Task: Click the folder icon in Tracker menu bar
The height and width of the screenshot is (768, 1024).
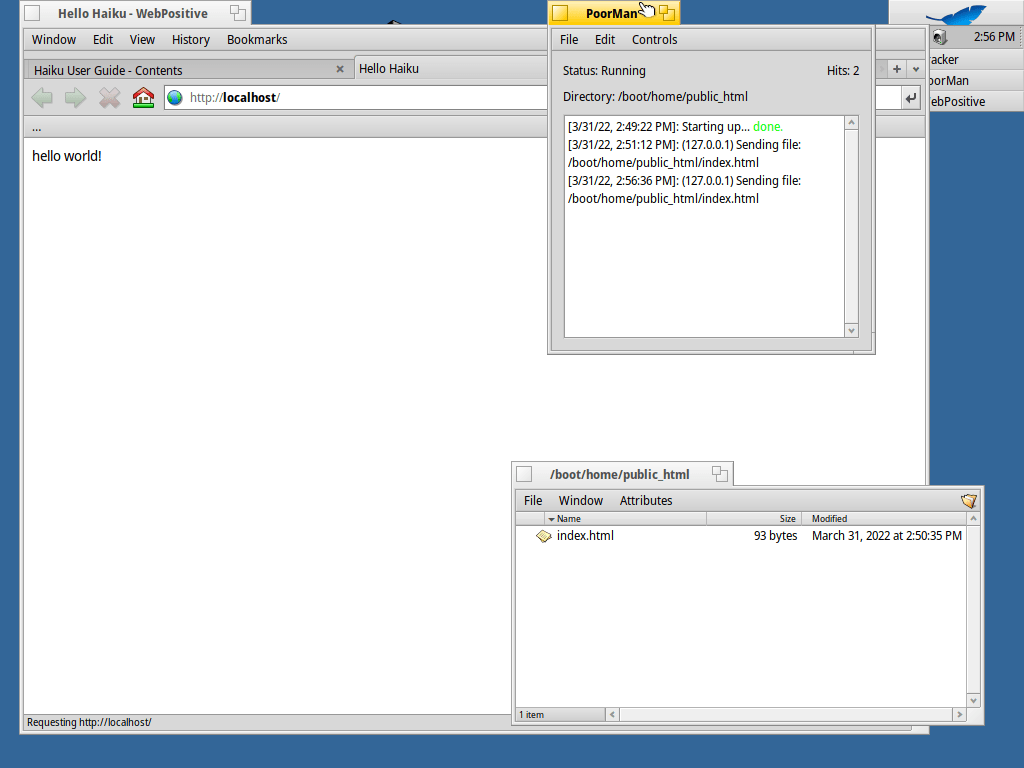Action: pyautogui.click(x=968, y=501)
